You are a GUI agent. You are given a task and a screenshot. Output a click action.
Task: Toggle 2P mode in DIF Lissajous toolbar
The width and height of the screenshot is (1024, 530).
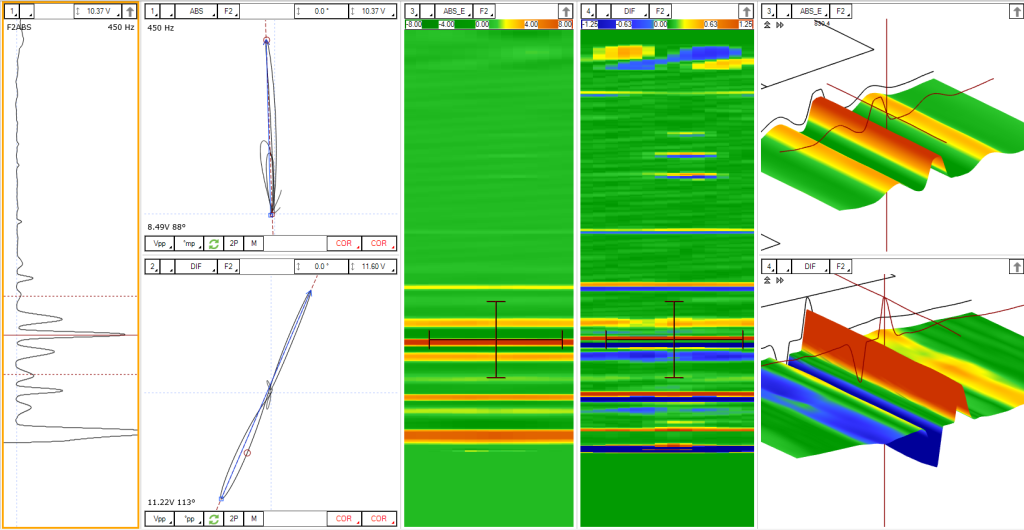[x=233, y=519]
